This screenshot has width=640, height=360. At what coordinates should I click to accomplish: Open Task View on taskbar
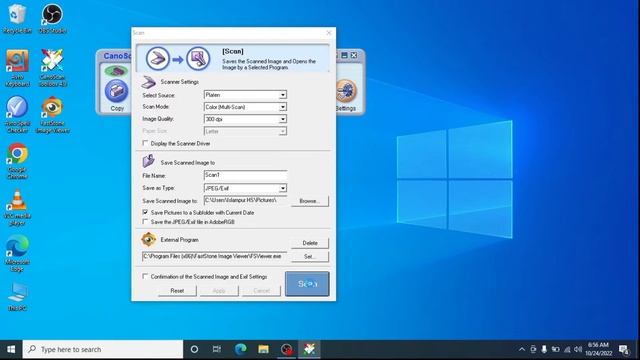coord(217,349)
